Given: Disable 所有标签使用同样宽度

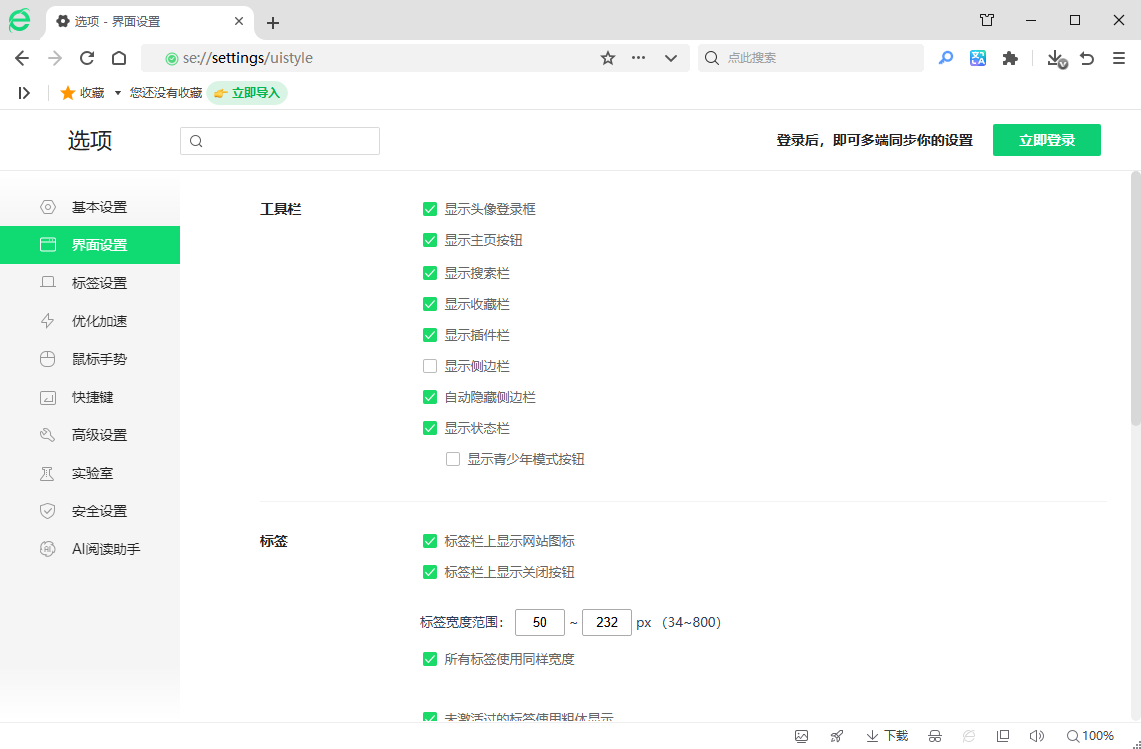Looking at the screenshot, I should tap(430, 659).
